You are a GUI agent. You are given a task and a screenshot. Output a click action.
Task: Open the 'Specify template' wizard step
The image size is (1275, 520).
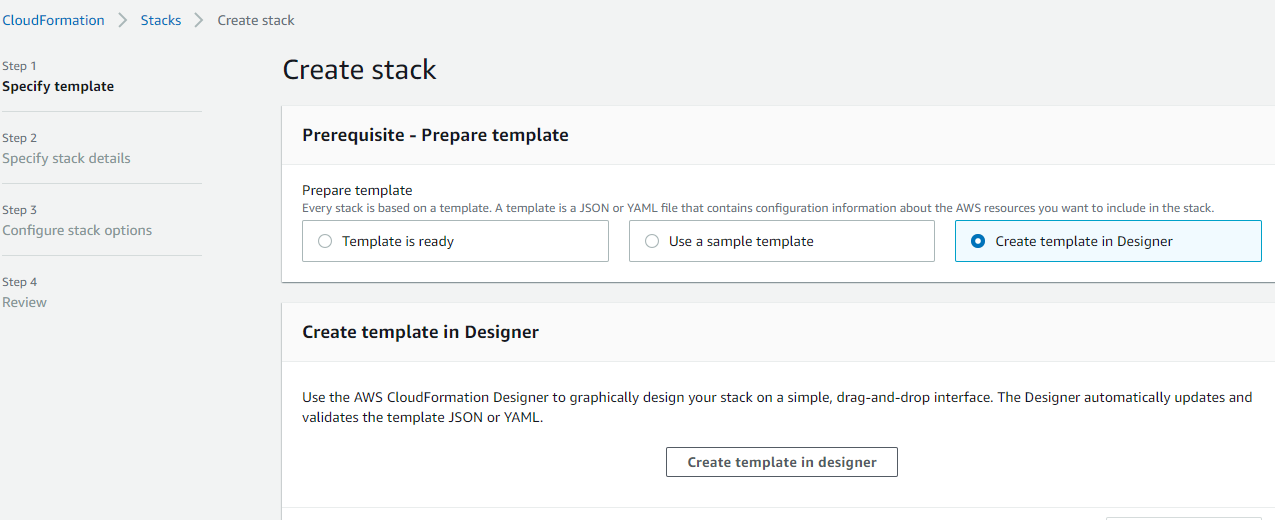pos(58,86)
